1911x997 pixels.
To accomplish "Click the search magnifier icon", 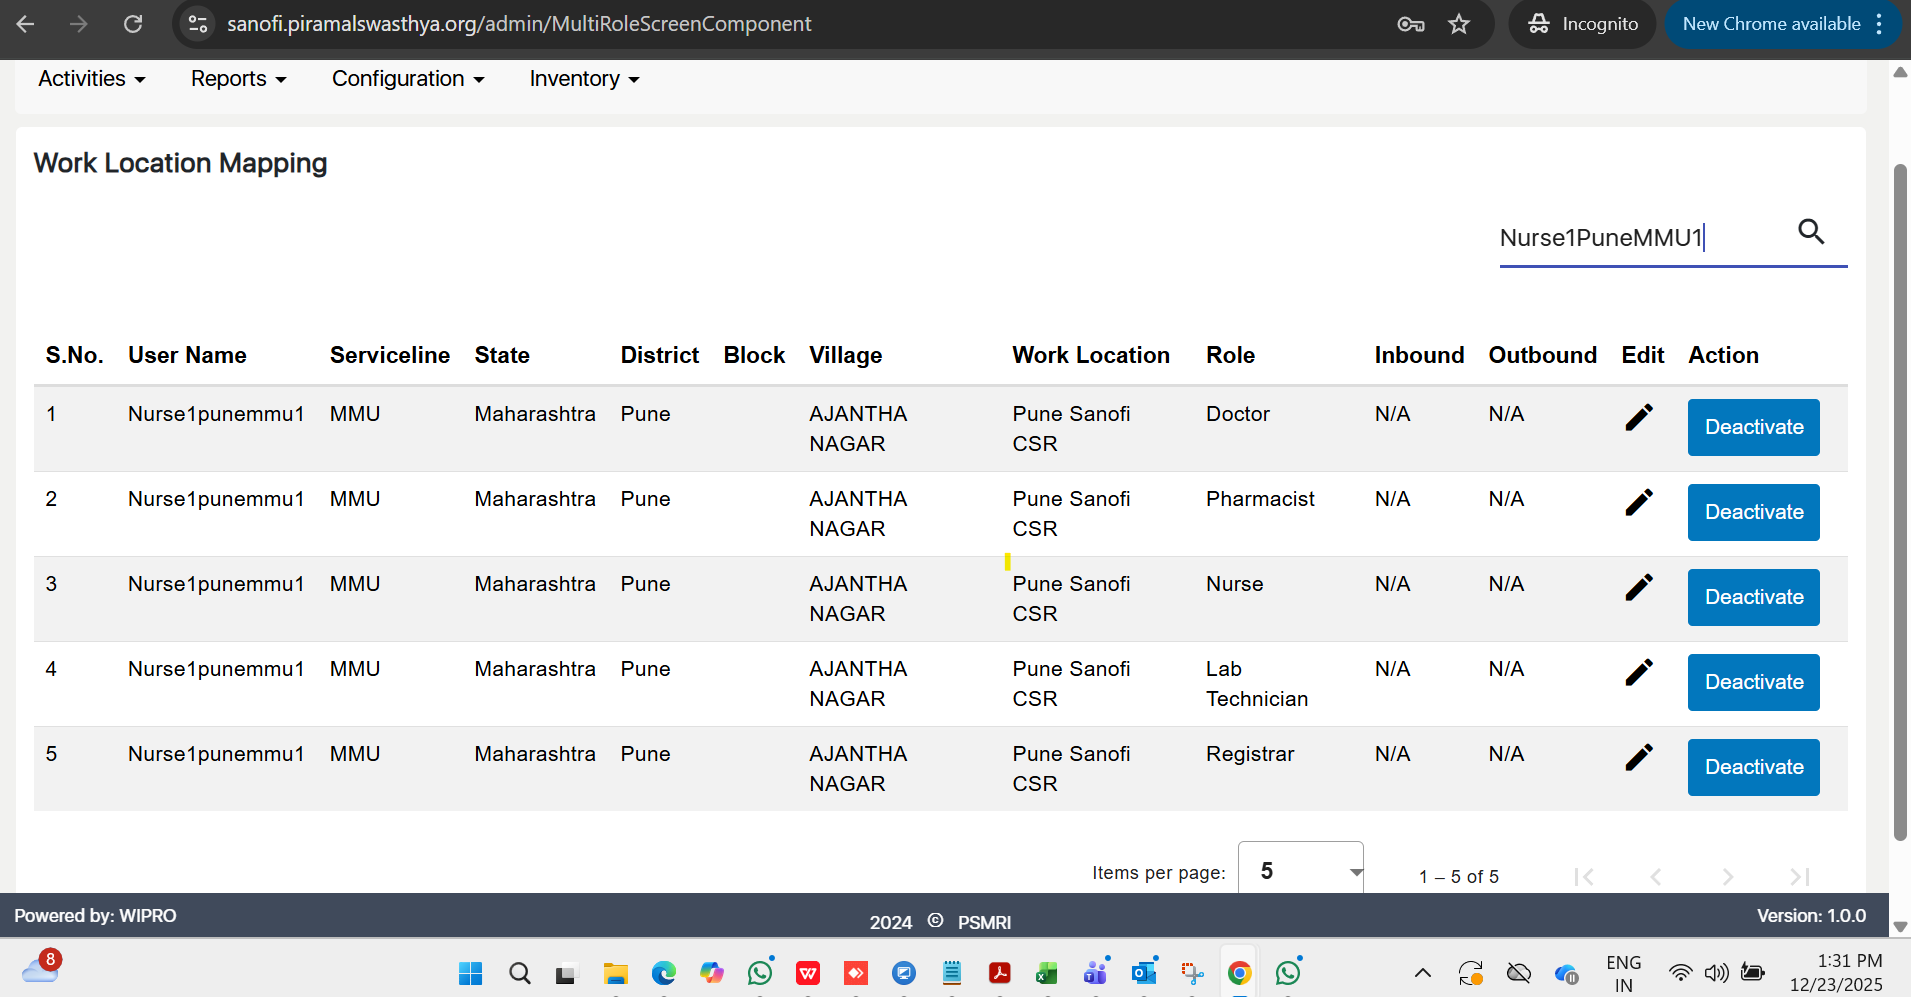I will (x=1810, y=232).
